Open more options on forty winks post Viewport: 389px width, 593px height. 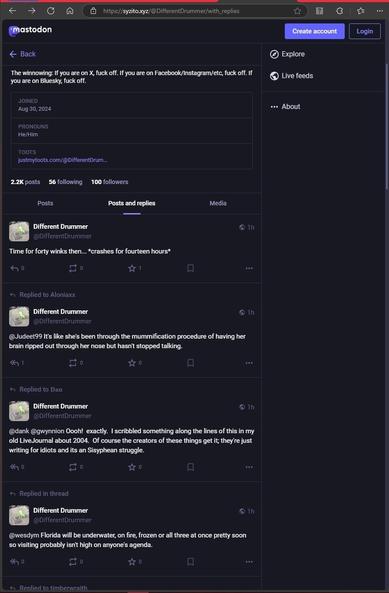tap(249, 268)
